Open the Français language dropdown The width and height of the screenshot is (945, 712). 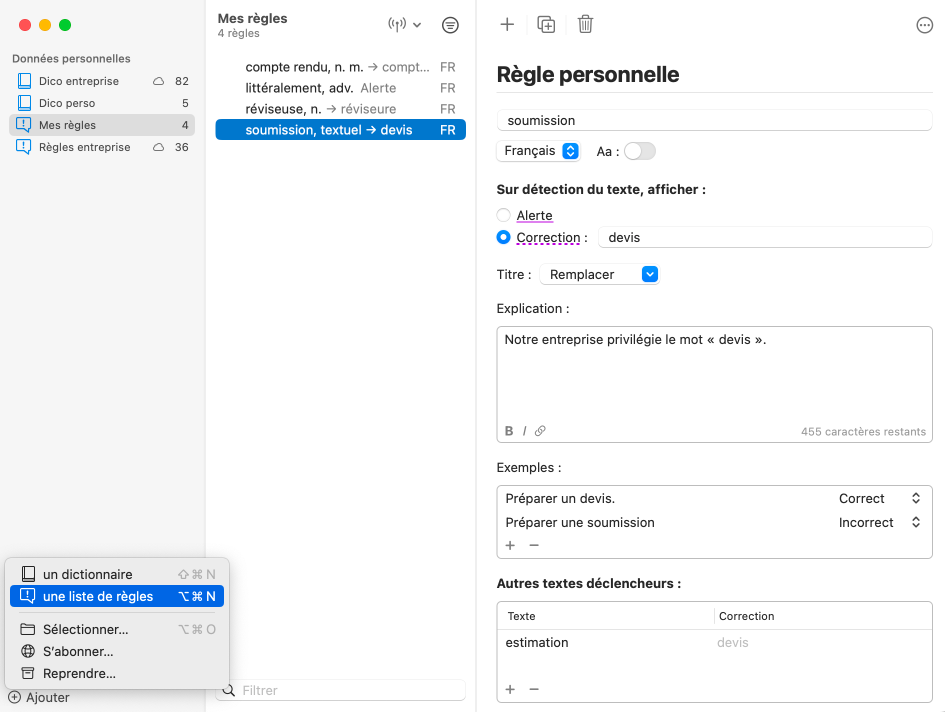539,151
